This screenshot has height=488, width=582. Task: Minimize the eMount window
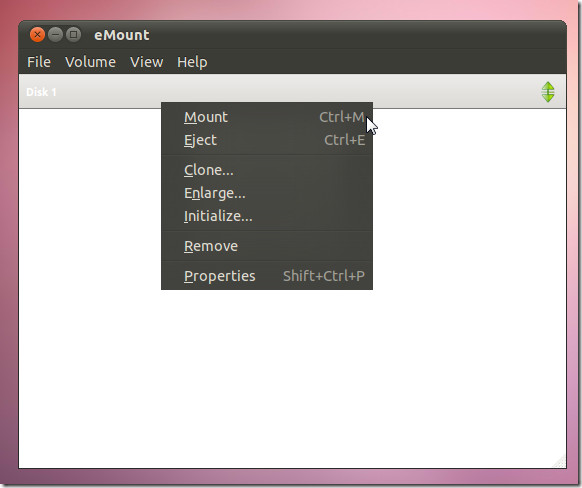click(55, 35)
